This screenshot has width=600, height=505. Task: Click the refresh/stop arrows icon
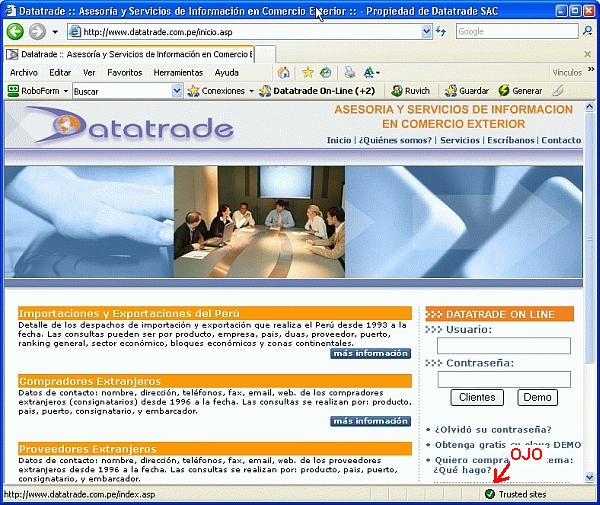441,31
